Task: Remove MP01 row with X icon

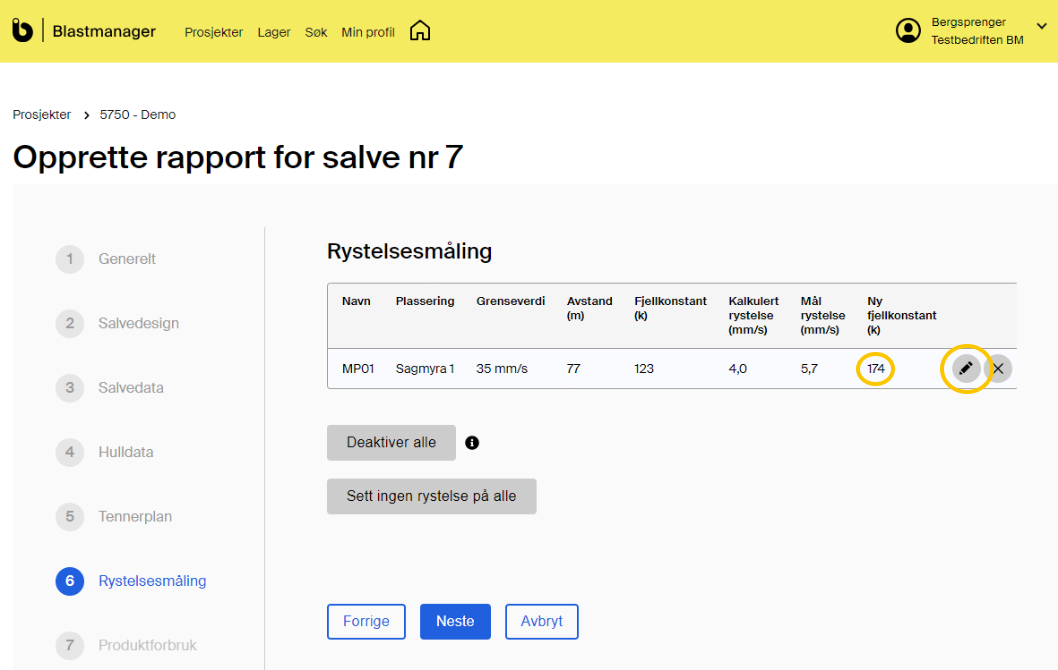Action: click(x=998, y=369)
